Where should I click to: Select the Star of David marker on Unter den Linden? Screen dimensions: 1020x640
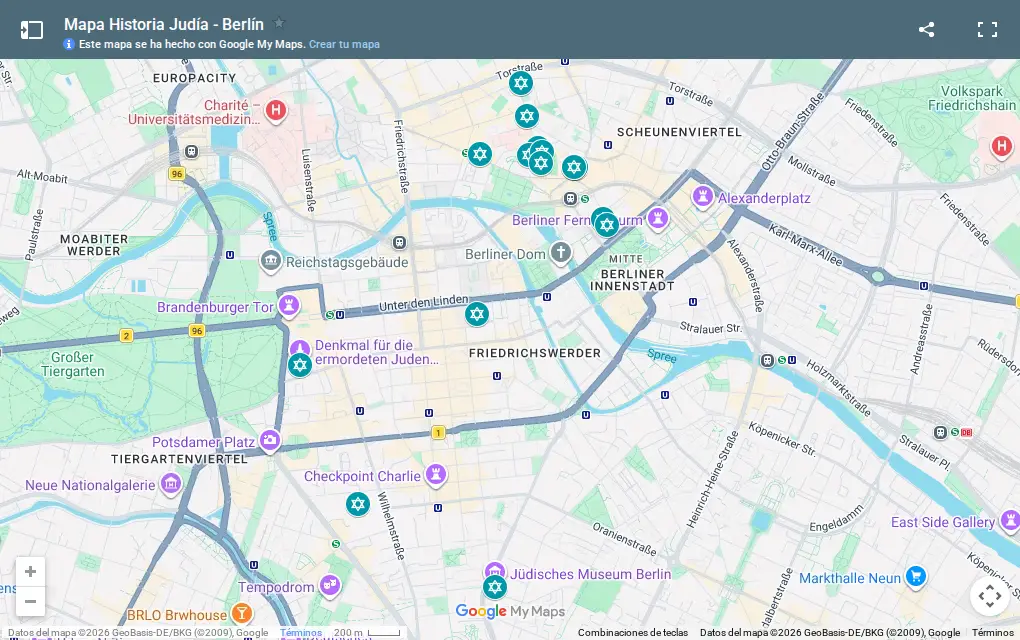477,314
